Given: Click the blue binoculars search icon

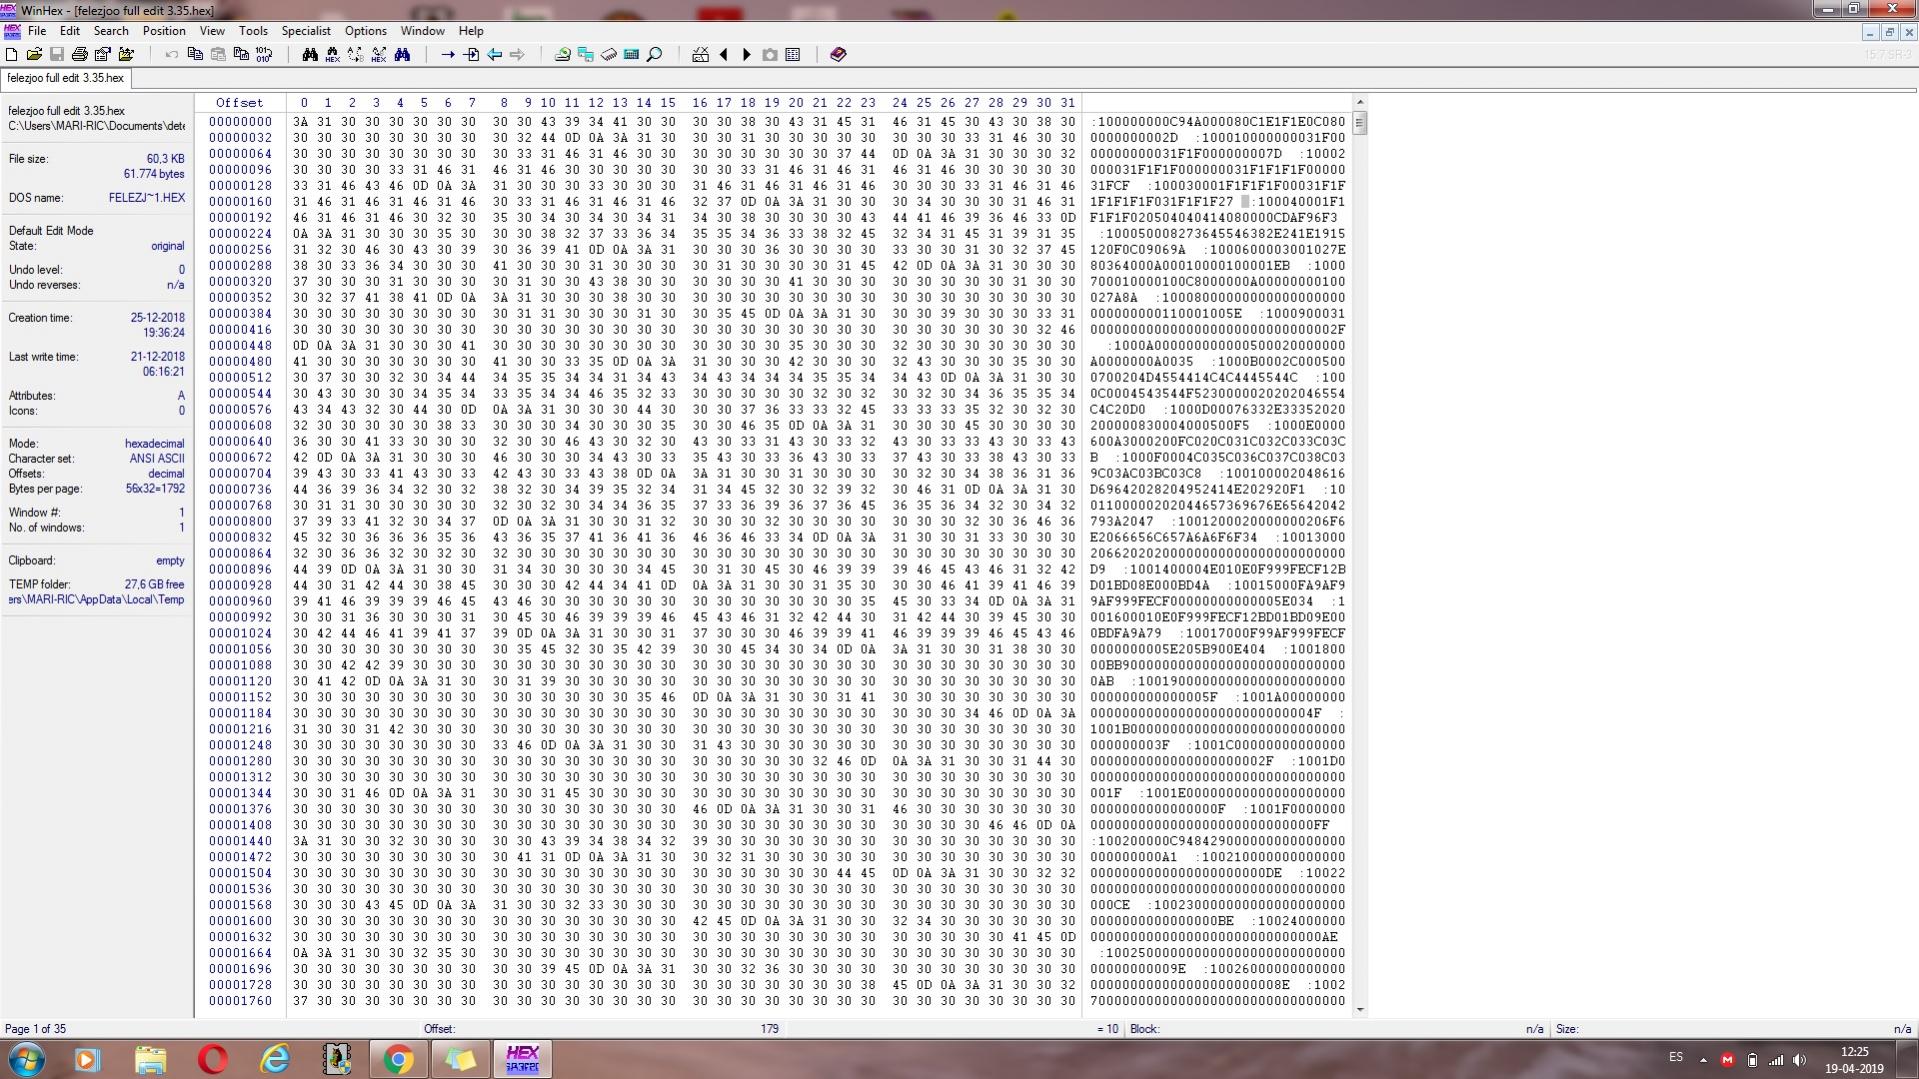Looking at the screenshot, I should pos(402,55).
